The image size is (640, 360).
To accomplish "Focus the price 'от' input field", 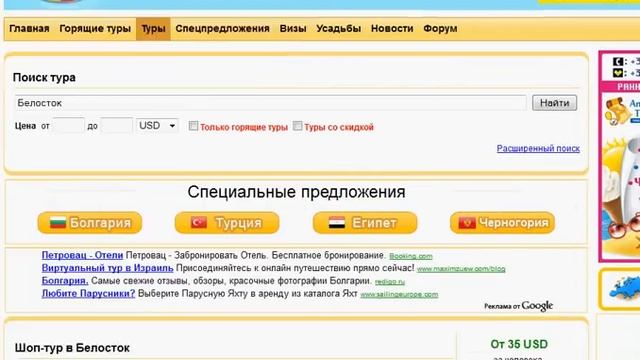I will 69,126.
